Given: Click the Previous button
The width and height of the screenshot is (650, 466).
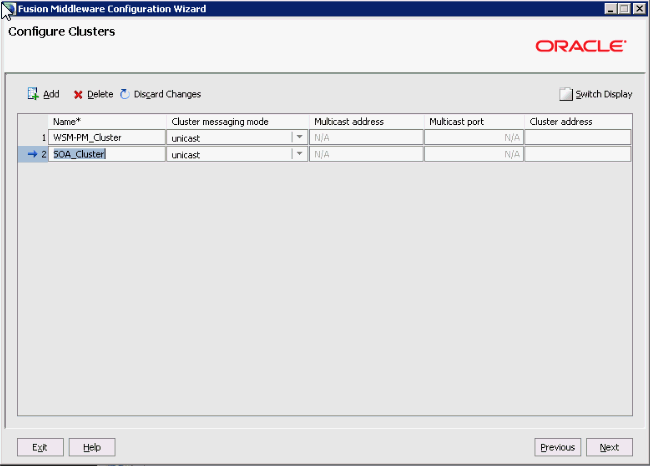Looking at the screenshot, I should pos(558,447).
